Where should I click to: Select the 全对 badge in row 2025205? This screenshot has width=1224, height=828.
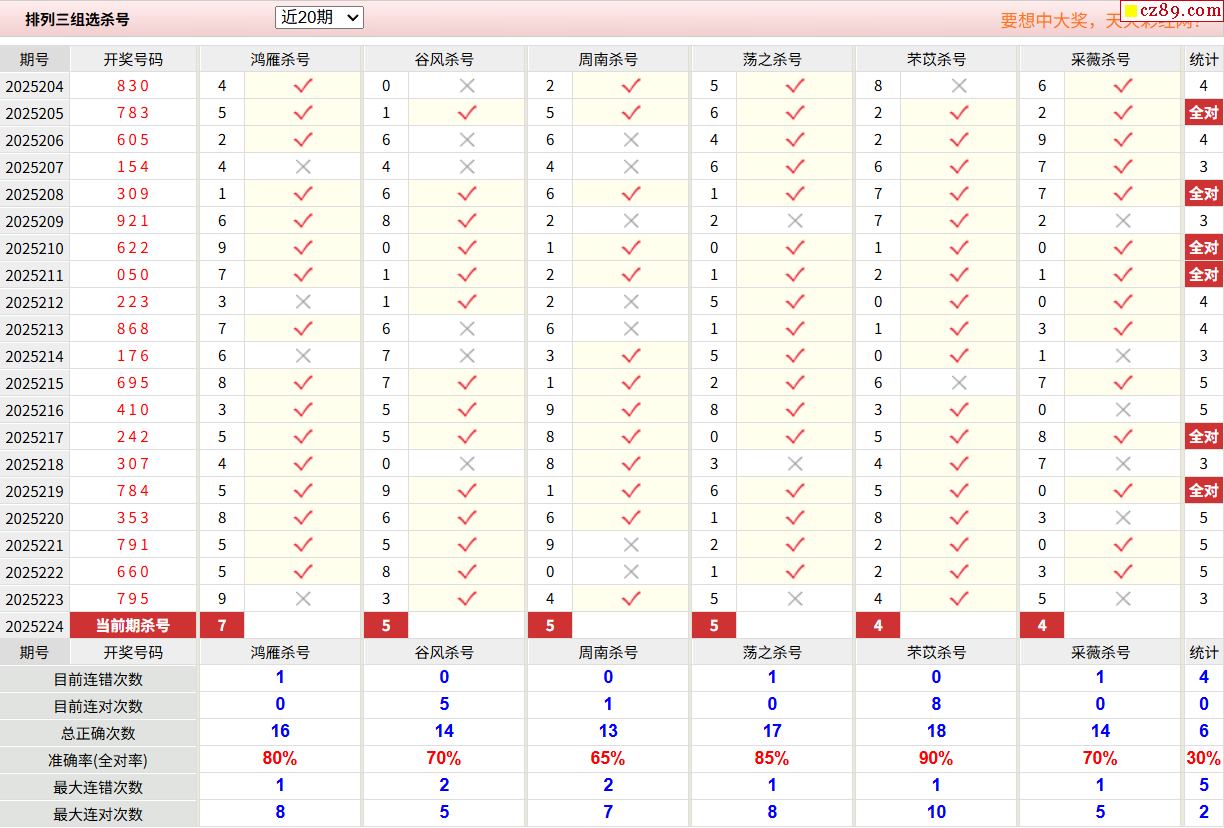1203,113
